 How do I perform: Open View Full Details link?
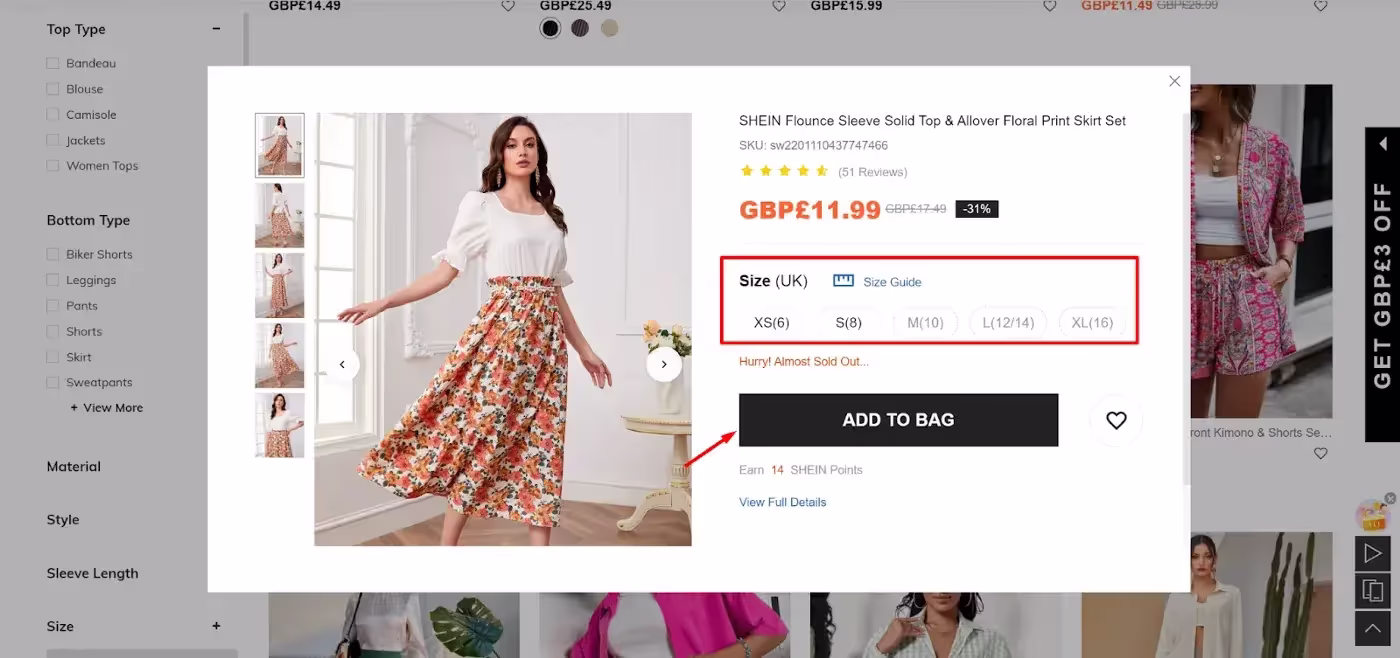(x=782, y=502)
